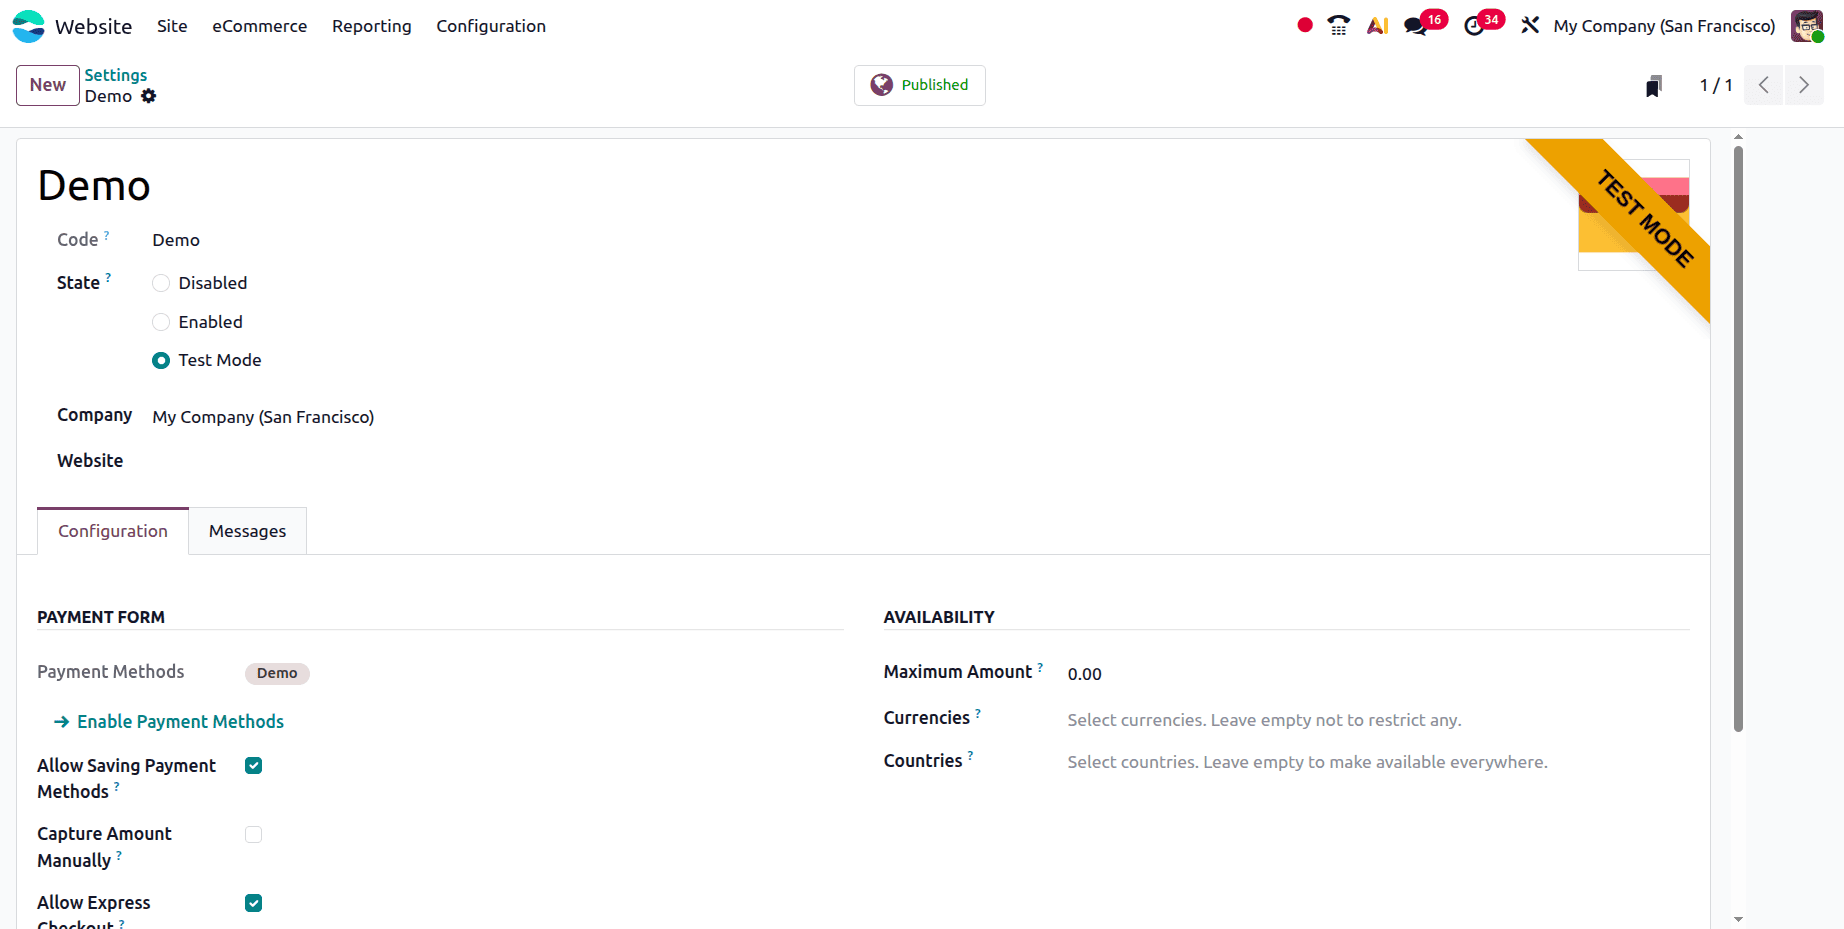Click the vertical scrollbar thumb

[1738, 438]
